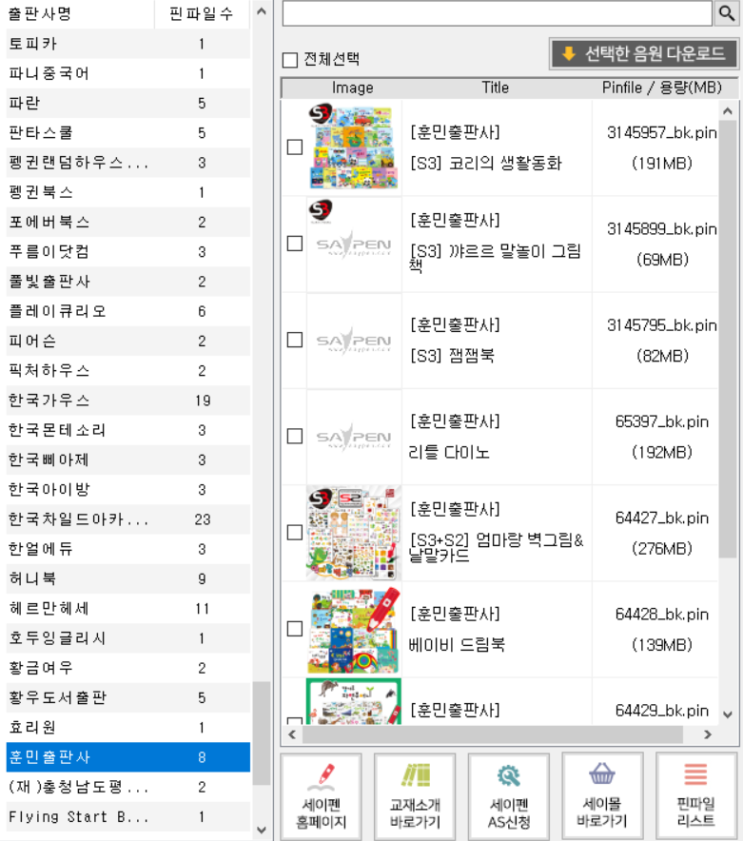Click book list horizontal scroll left arrow

[x=292, y=734]
